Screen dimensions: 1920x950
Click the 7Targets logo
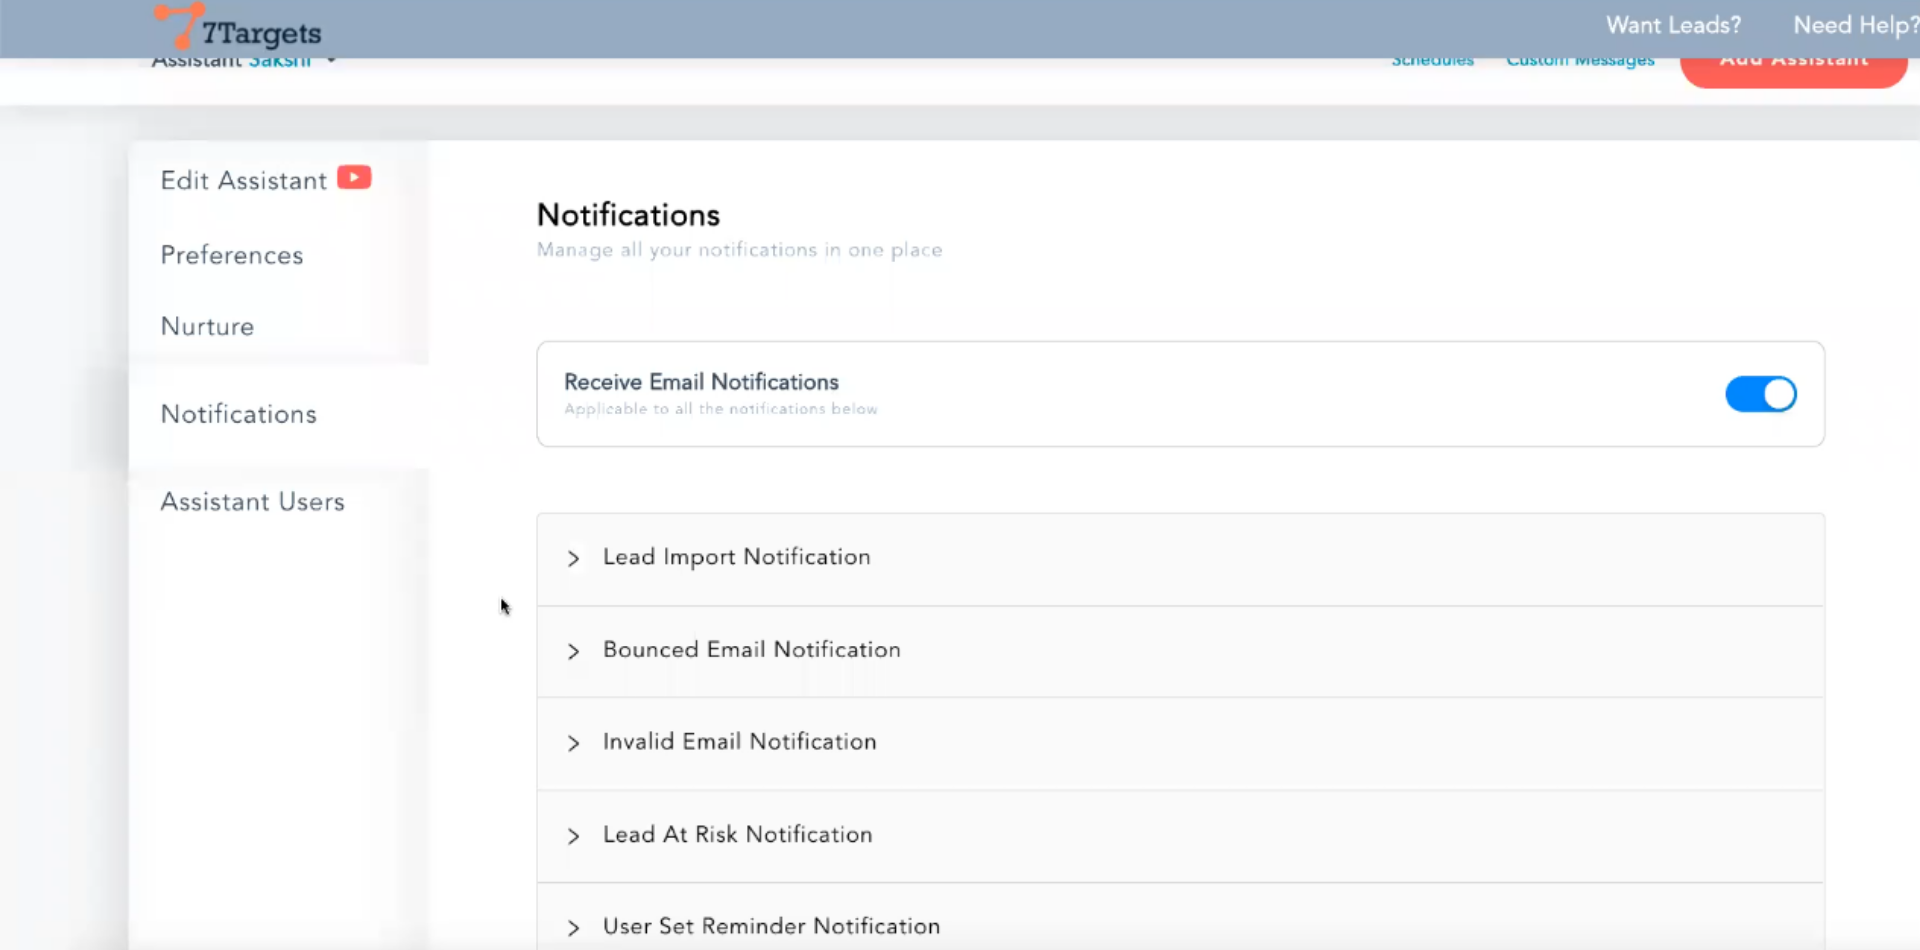[x=238, y=28]
